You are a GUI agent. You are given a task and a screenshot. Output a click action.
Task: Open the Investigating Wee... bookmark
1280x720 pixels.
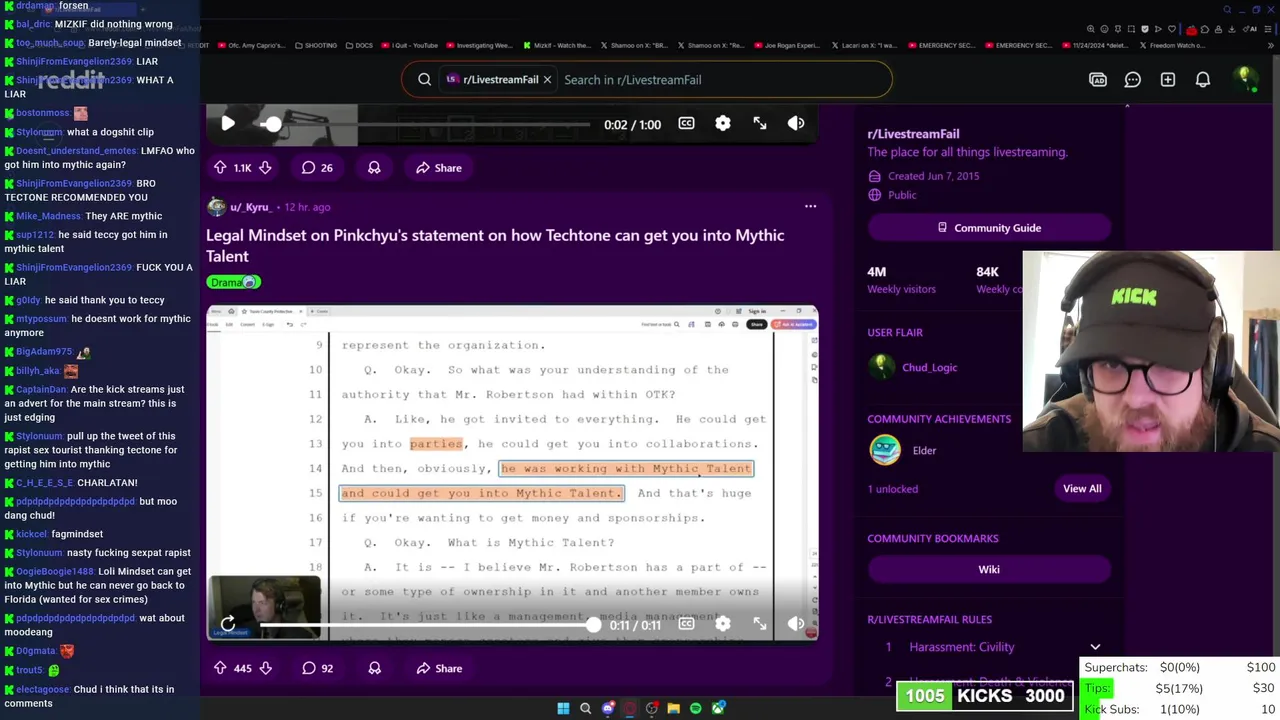479,45
